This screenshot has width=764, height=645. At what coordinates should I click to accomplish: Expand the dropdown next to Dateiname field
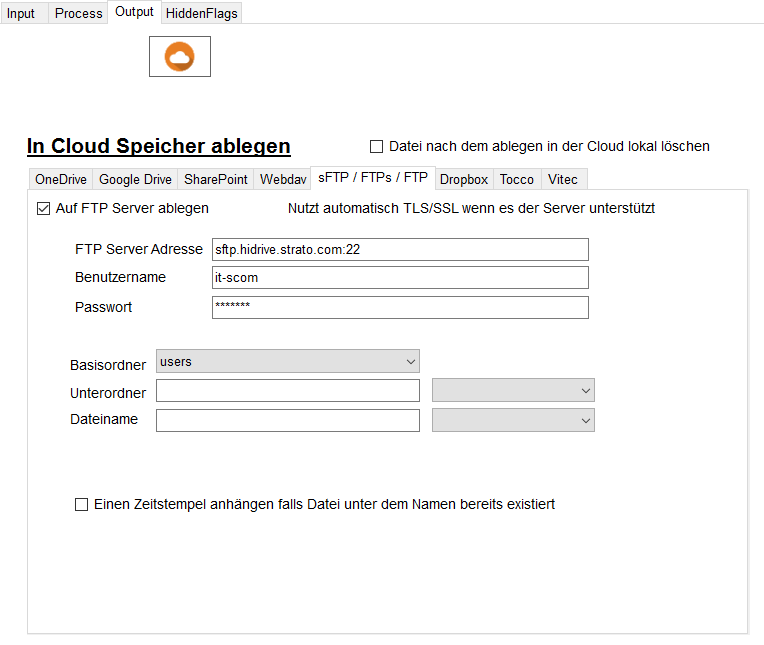pos(513,421)
